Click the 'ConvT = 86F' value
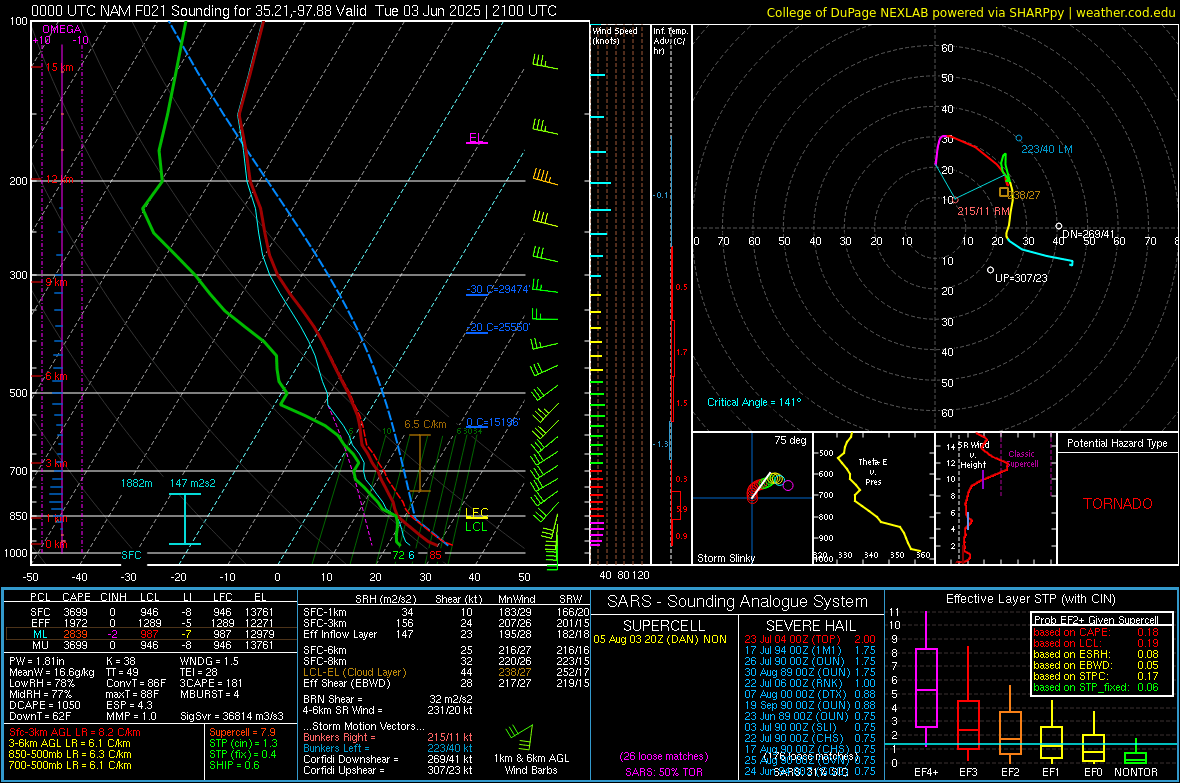 [x=135, y=684]
